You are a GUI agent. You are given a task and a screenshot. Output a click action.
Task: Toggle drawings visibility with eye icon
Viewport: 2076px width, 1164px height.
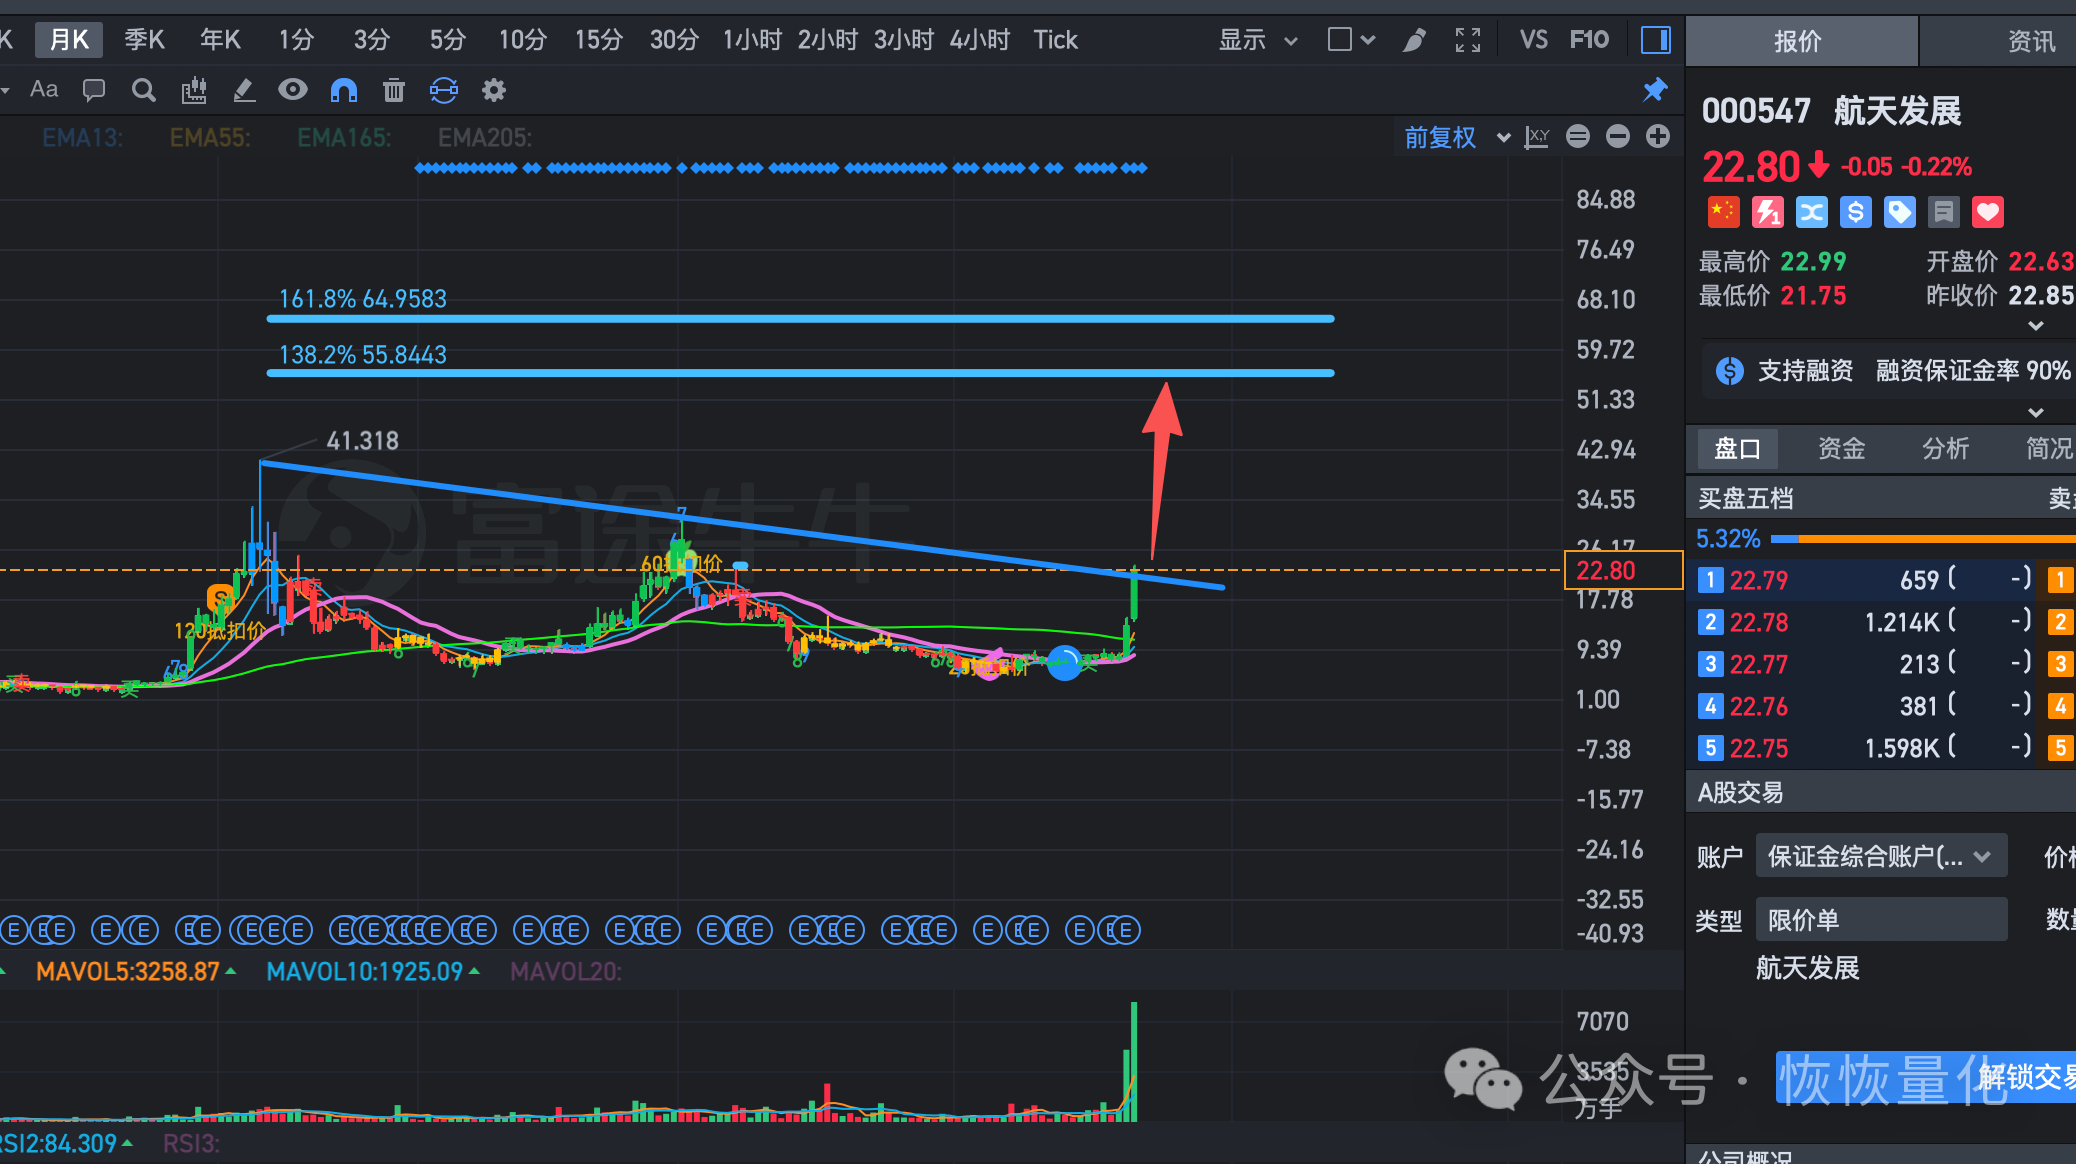tap(293, 91)
